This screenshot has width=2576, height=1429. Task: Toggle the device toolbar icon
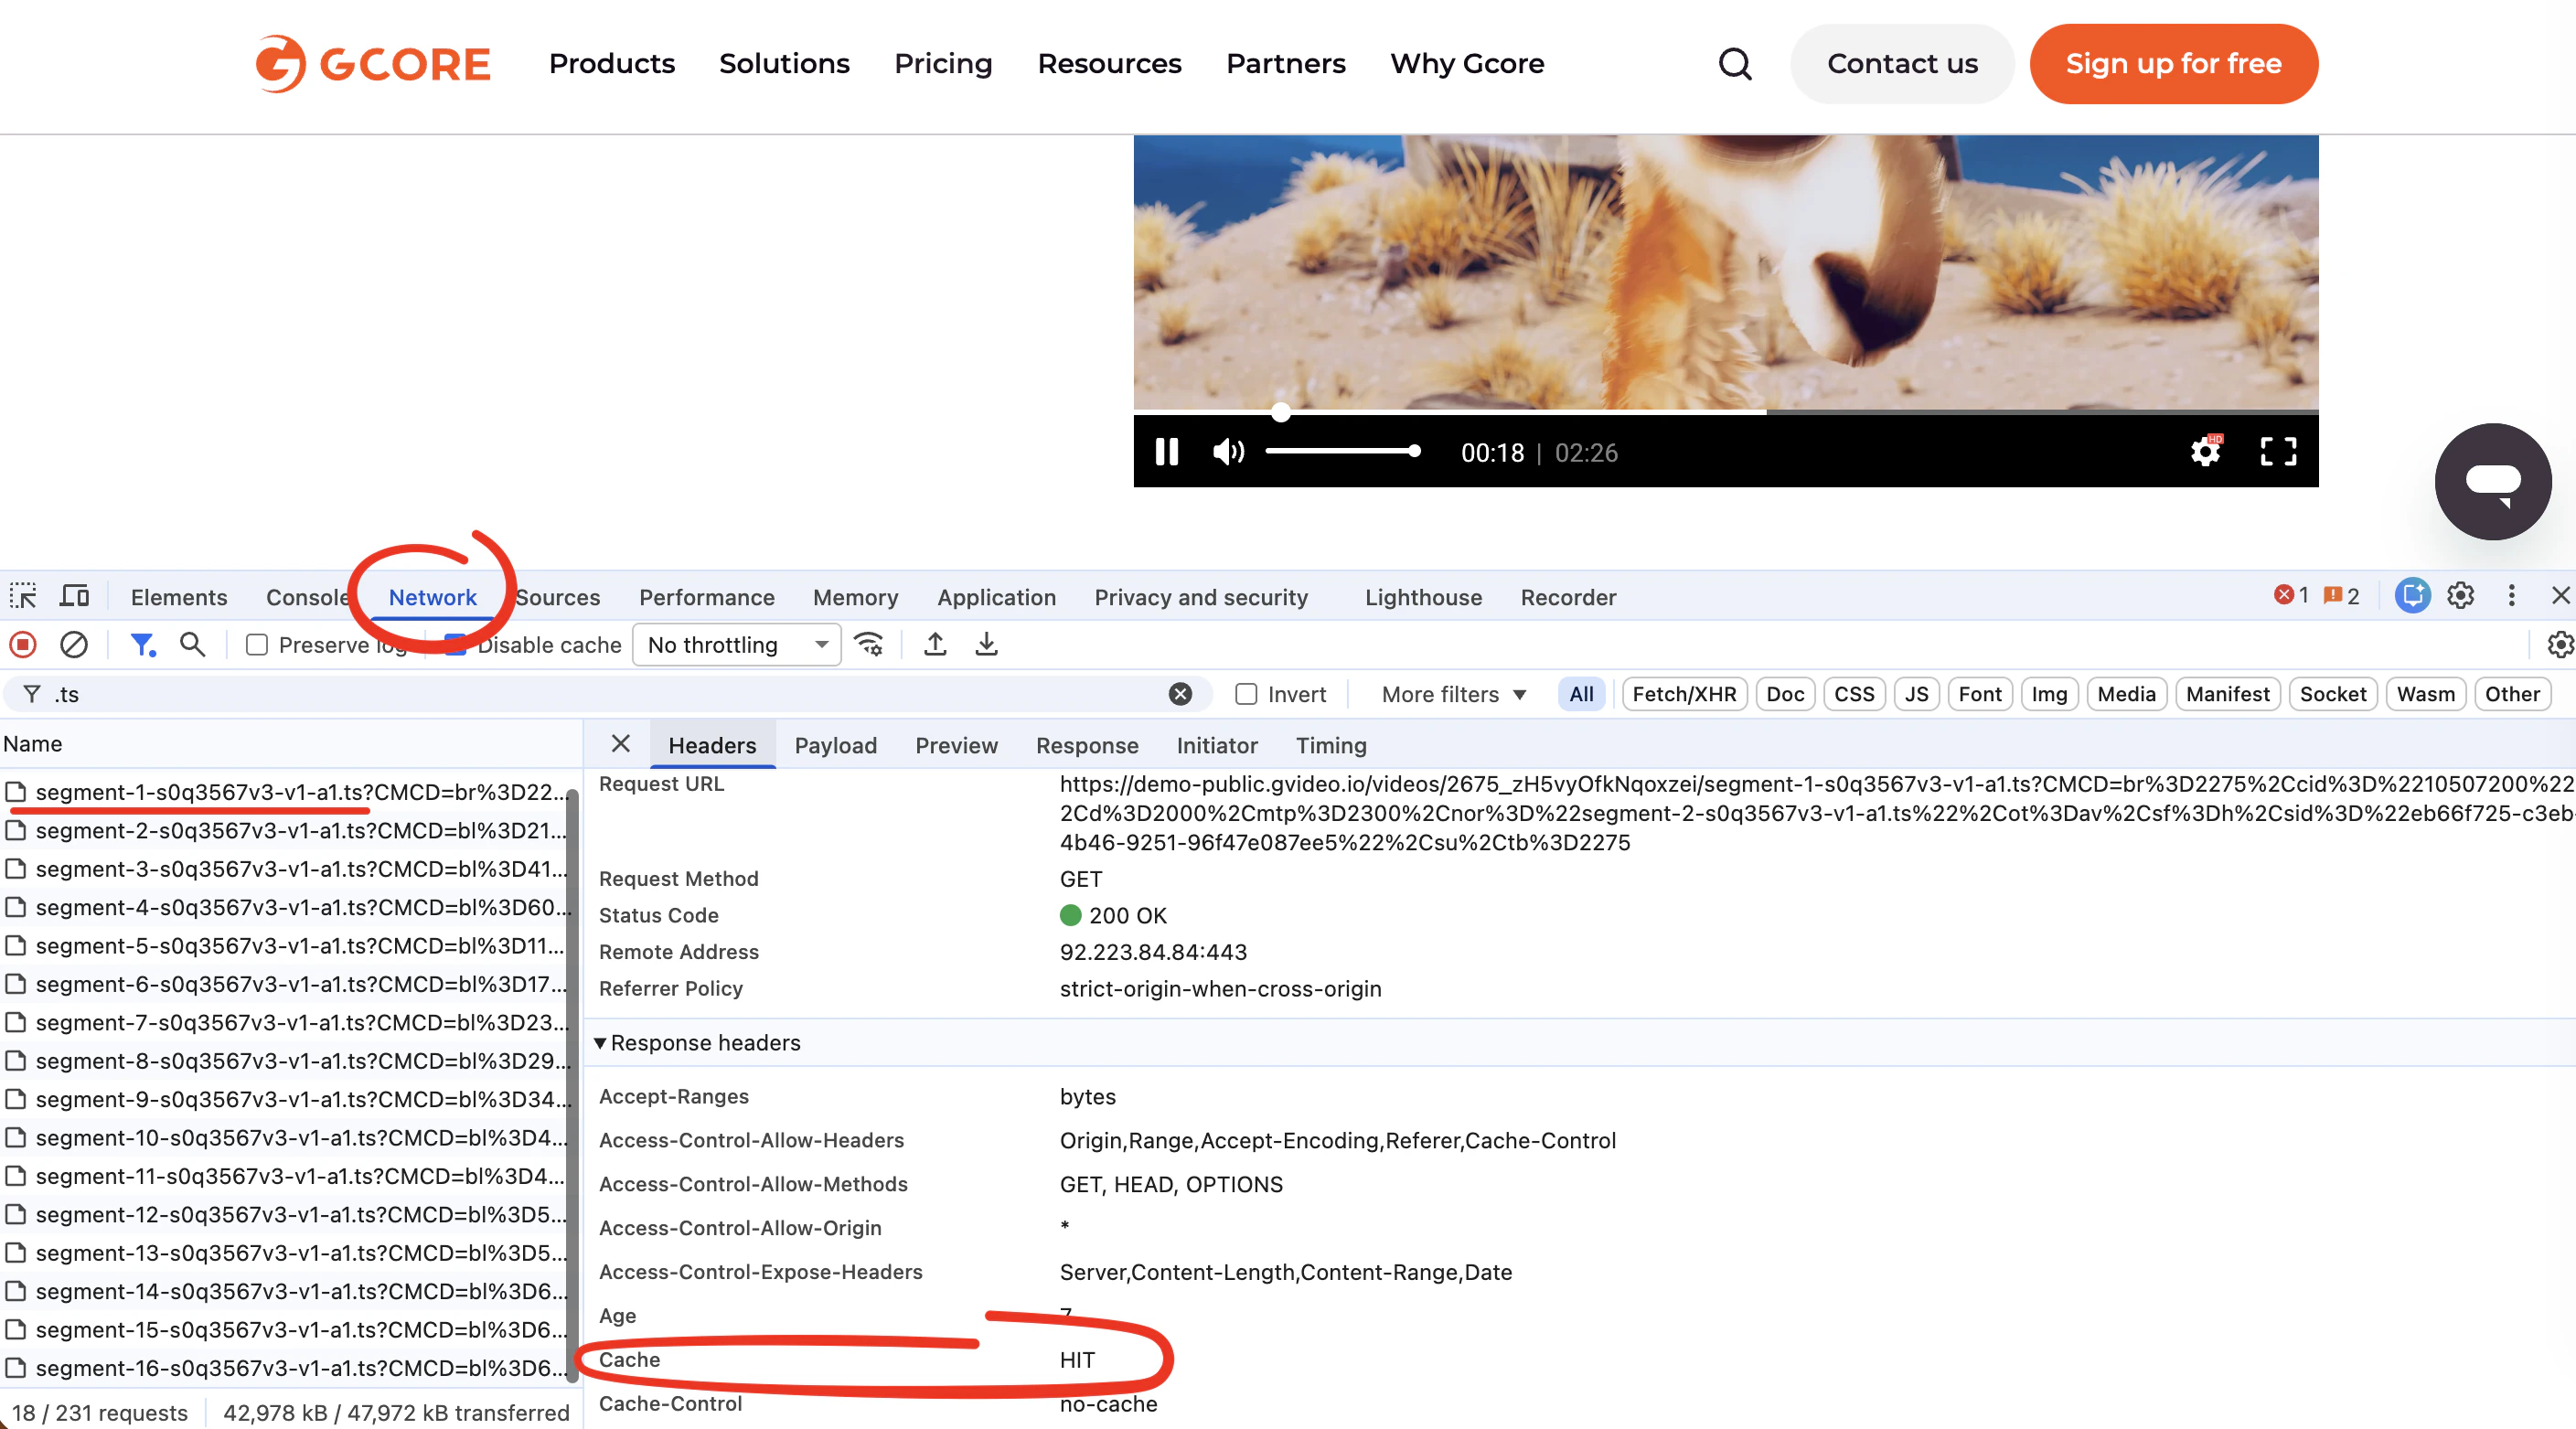tap(74, 597)
